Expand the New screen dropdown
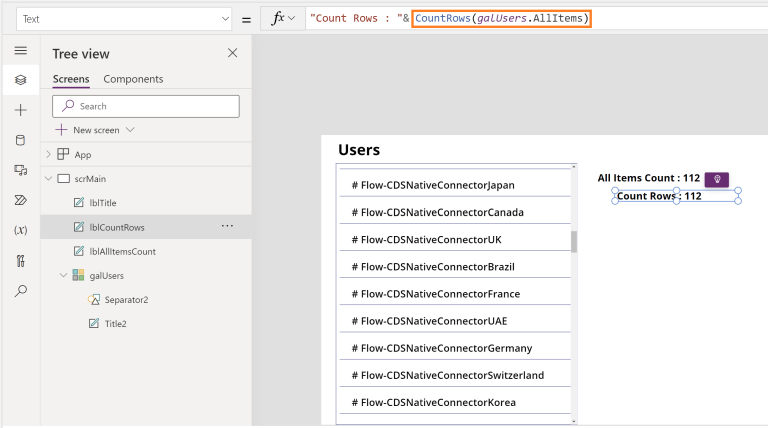Viewport: 768px width, 428px height. (130, 130)
